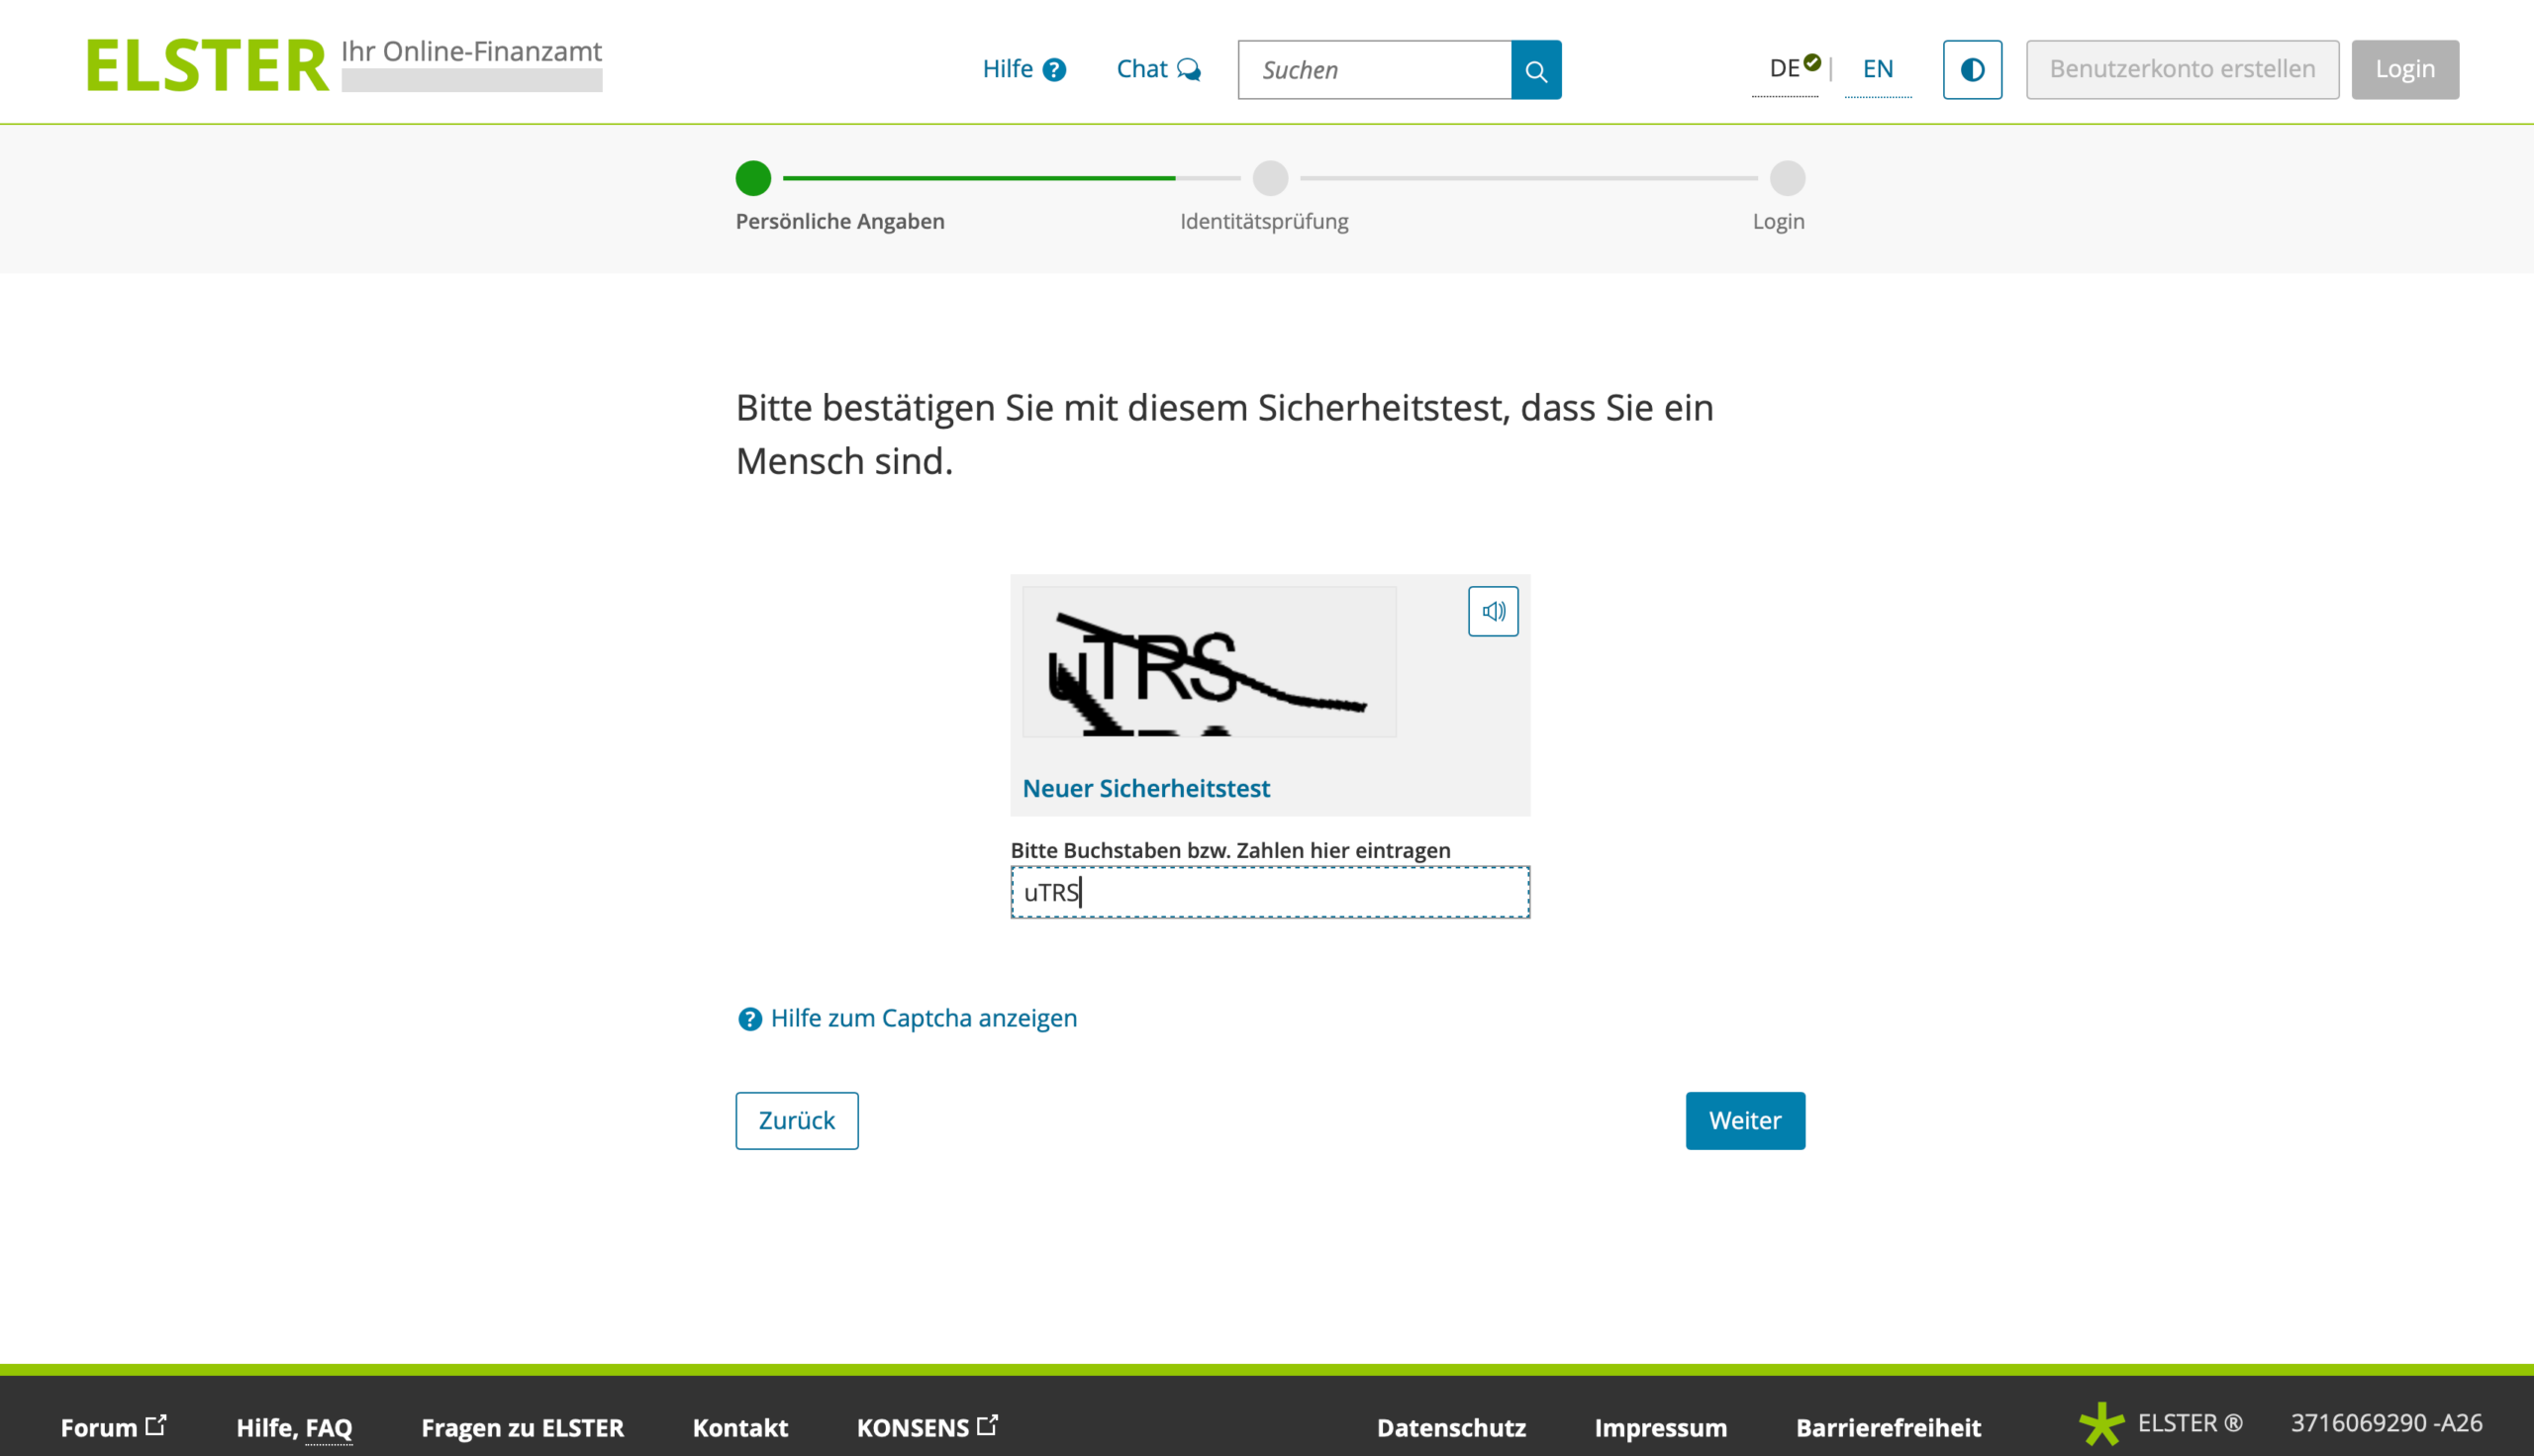Click the ELSTER logo
This screenshot has width=2534, height=1456.
point(207,66)
